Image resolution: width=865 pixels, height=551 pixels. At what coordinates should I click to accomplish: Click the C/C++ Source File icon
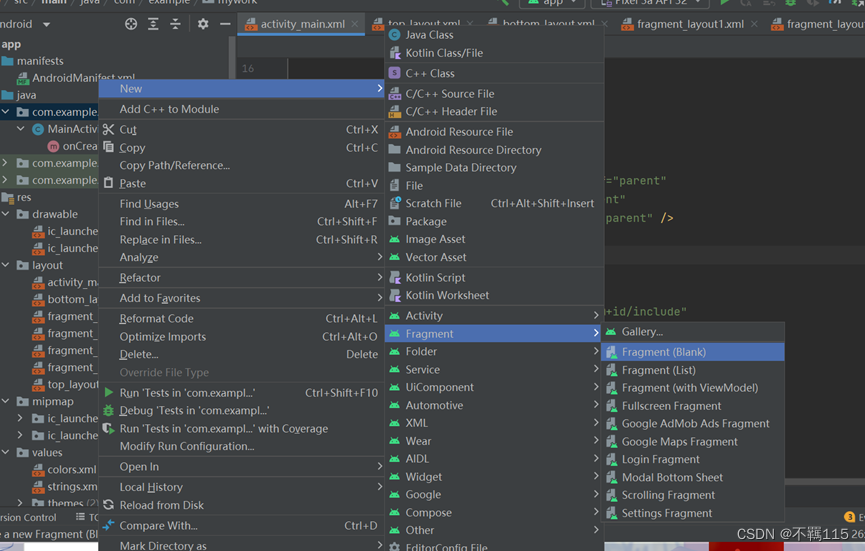coord(394,94)
